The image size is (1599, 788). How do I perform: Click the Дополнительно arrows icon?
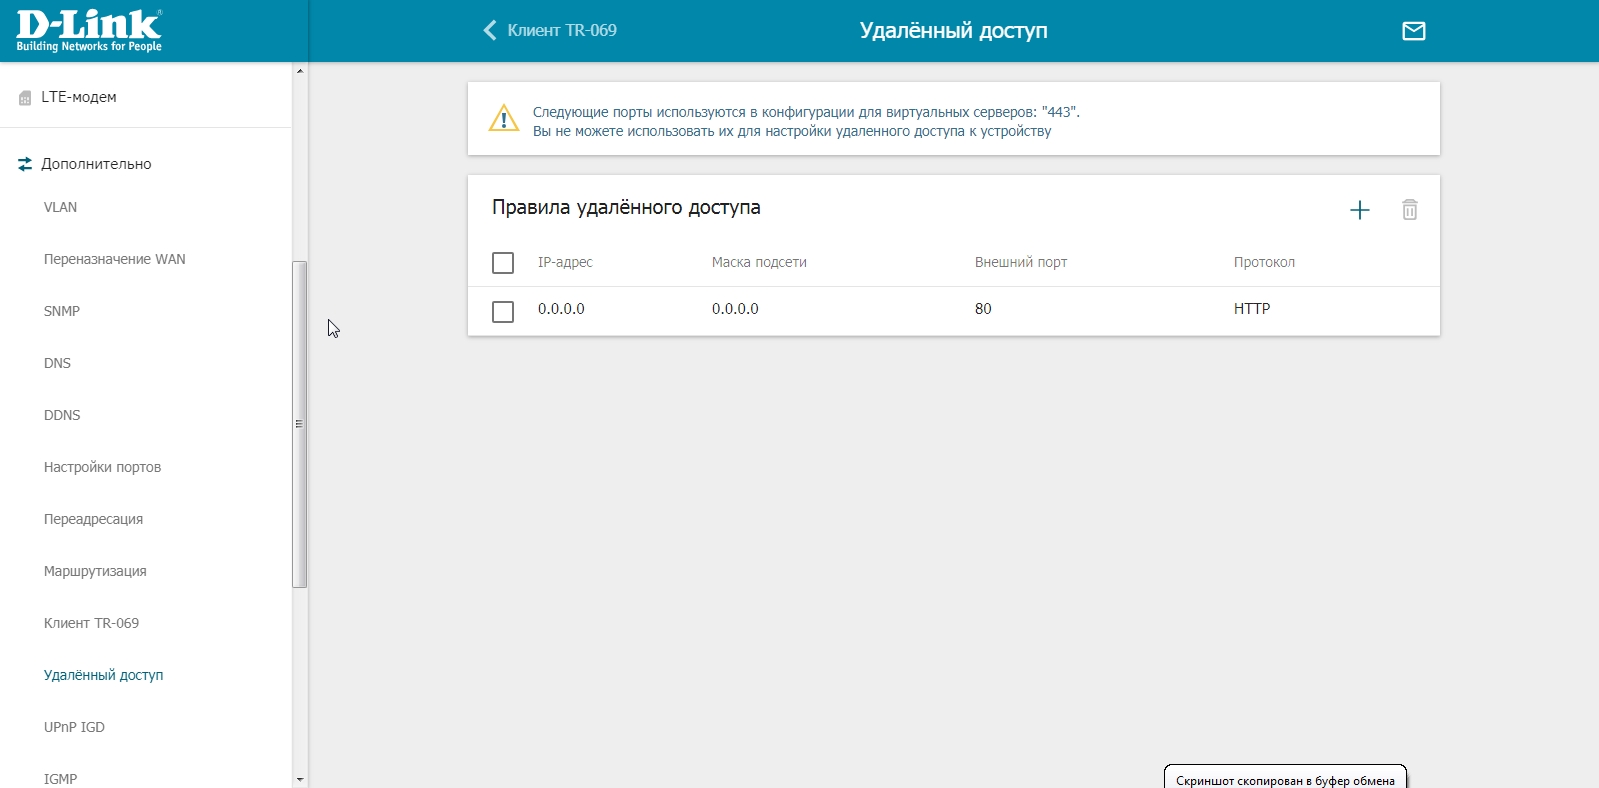coord(25,164)
